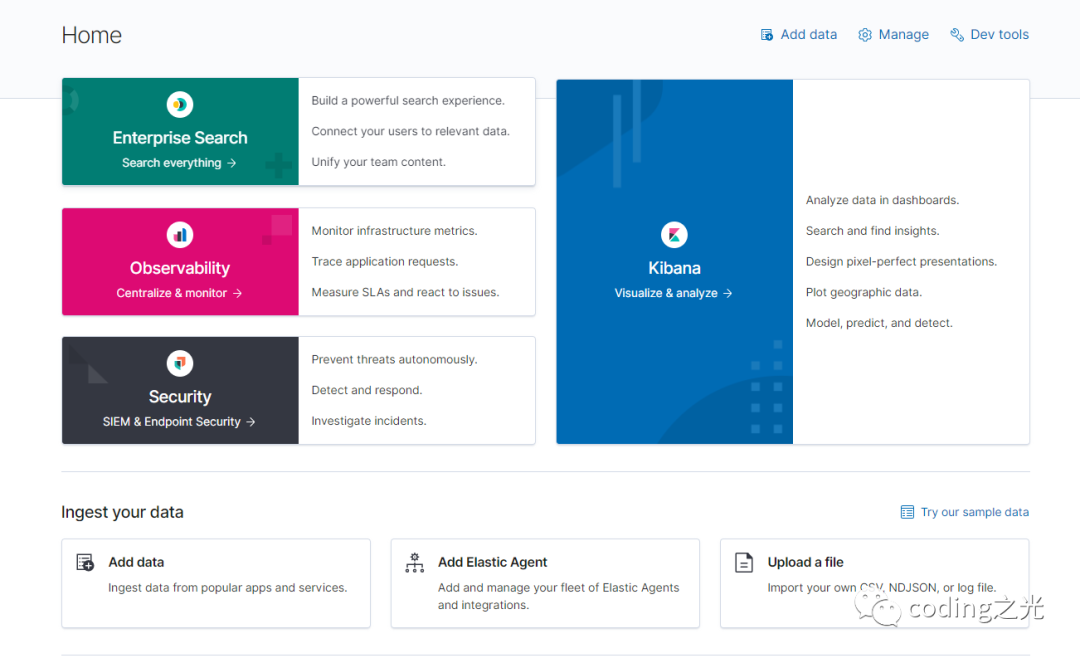Viewport: 1080px width, 658px height.
Task: Click 'Unify your team content.' text
Action: pyautogui.click(x=378, y=162)
